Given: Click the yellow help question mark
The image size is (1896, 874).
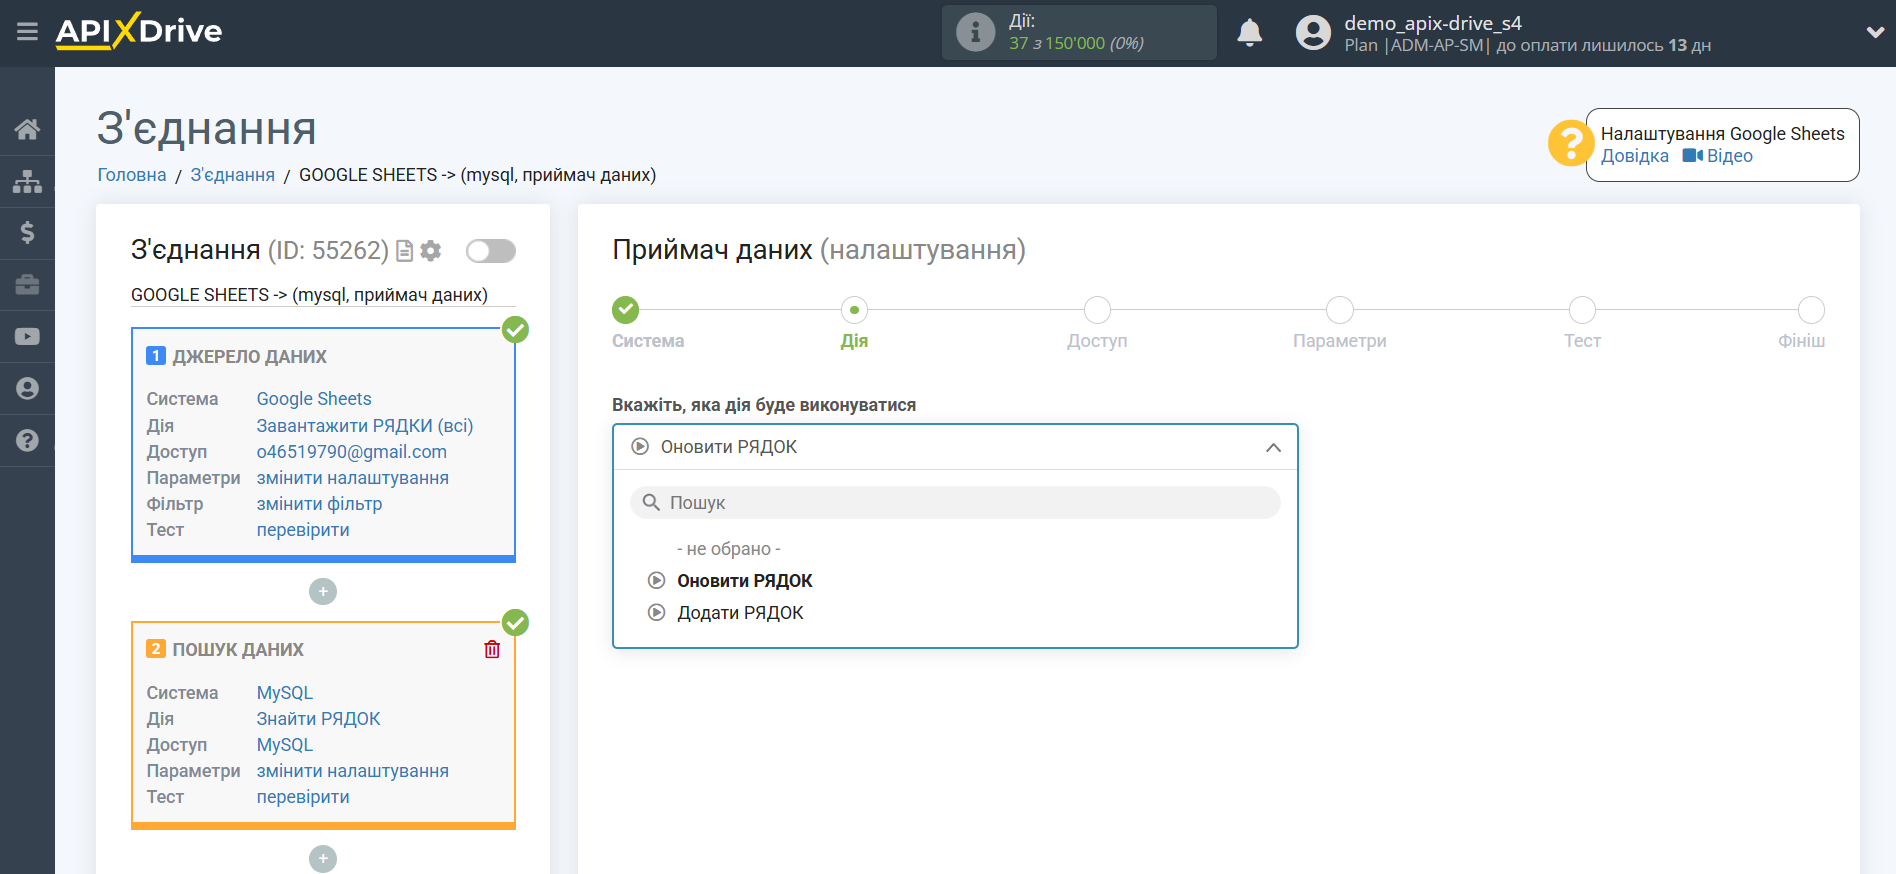Looking at the screenshot, I should click(x=1570, y=143).
